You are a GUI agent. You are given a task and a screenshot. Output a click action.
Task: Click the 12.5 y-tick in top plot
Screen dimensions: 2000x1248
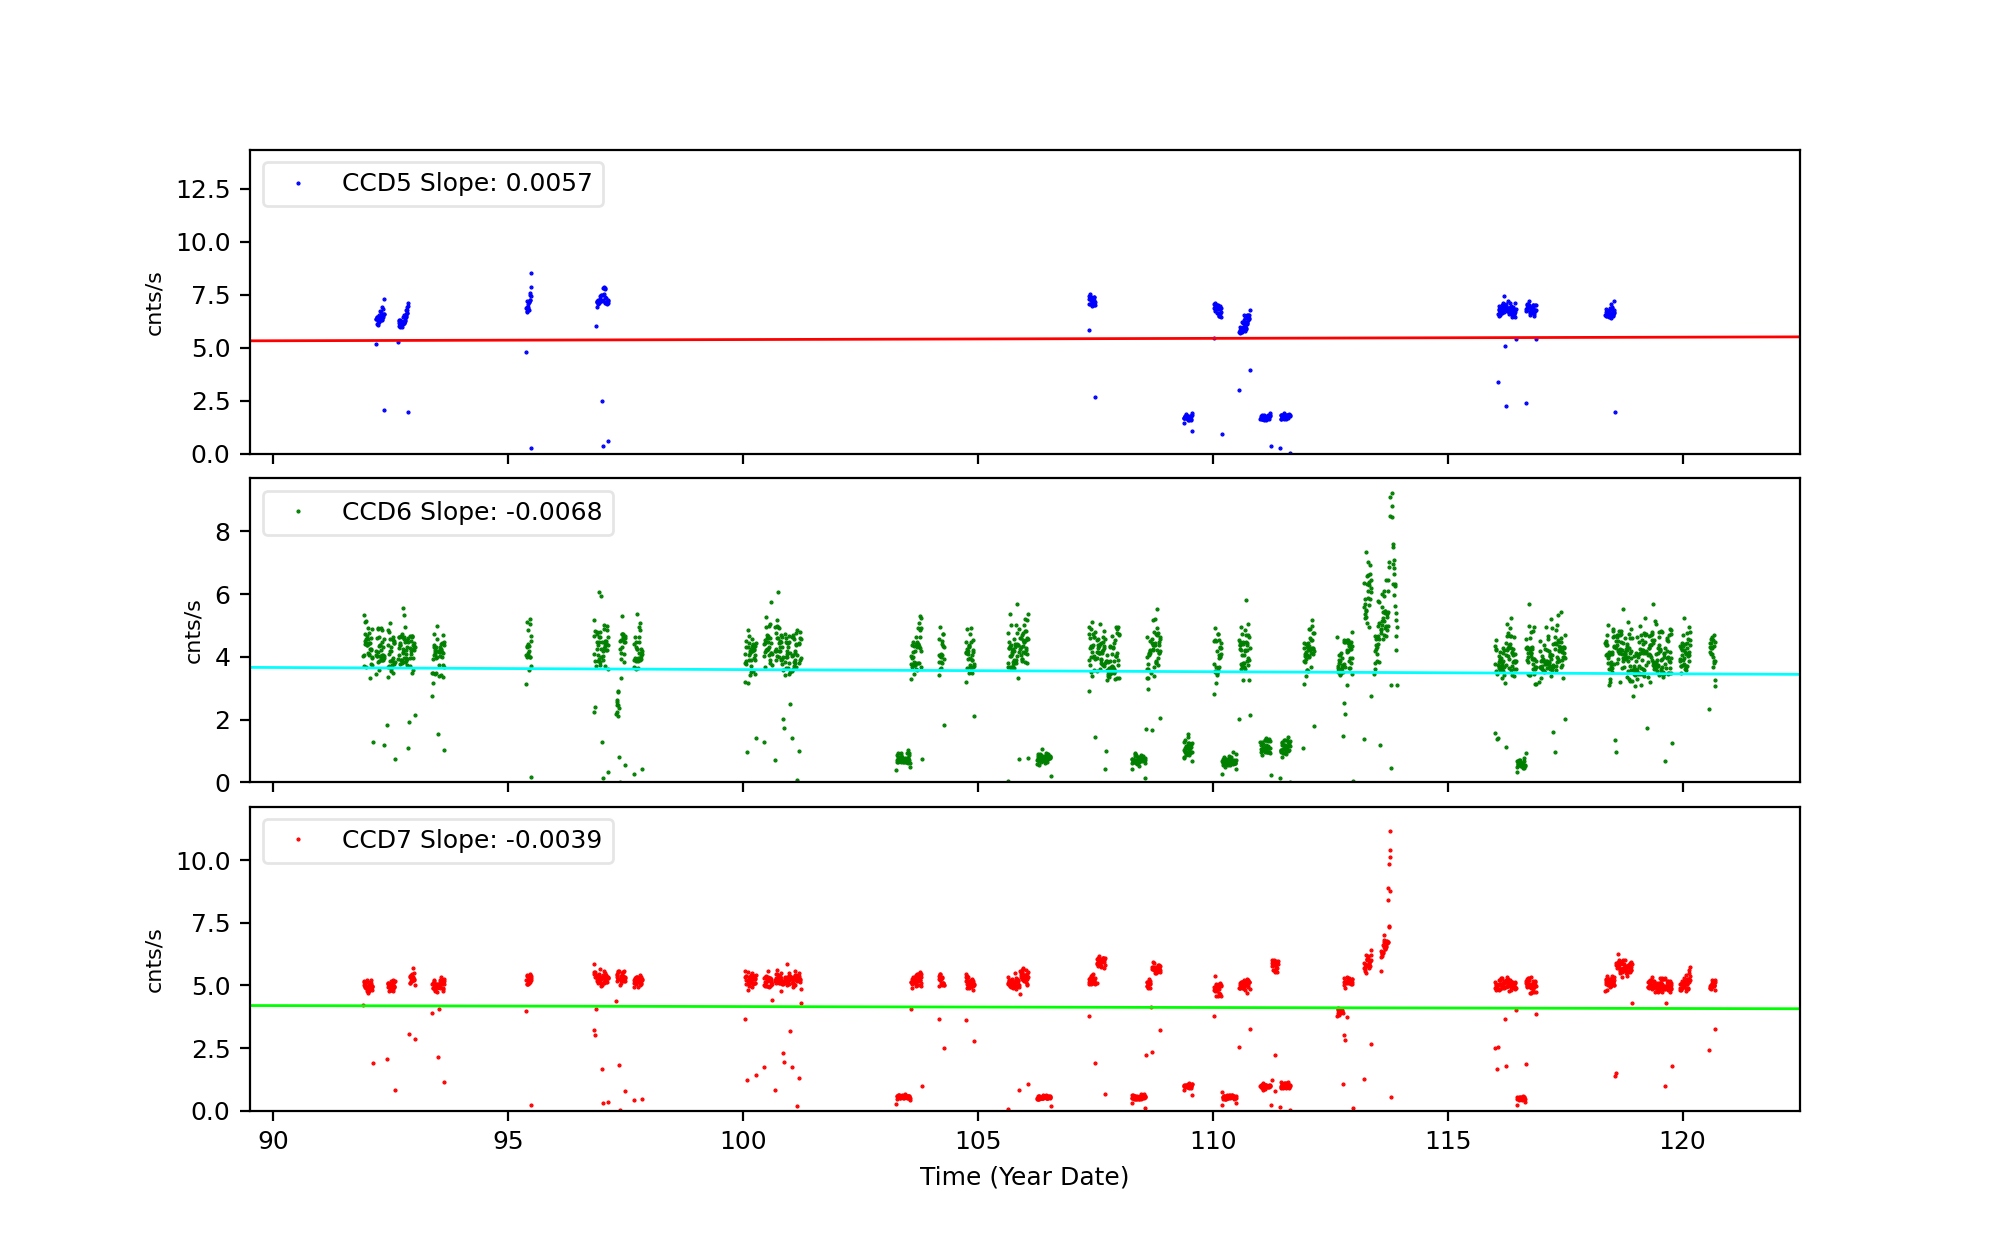[x=203, y=190]
